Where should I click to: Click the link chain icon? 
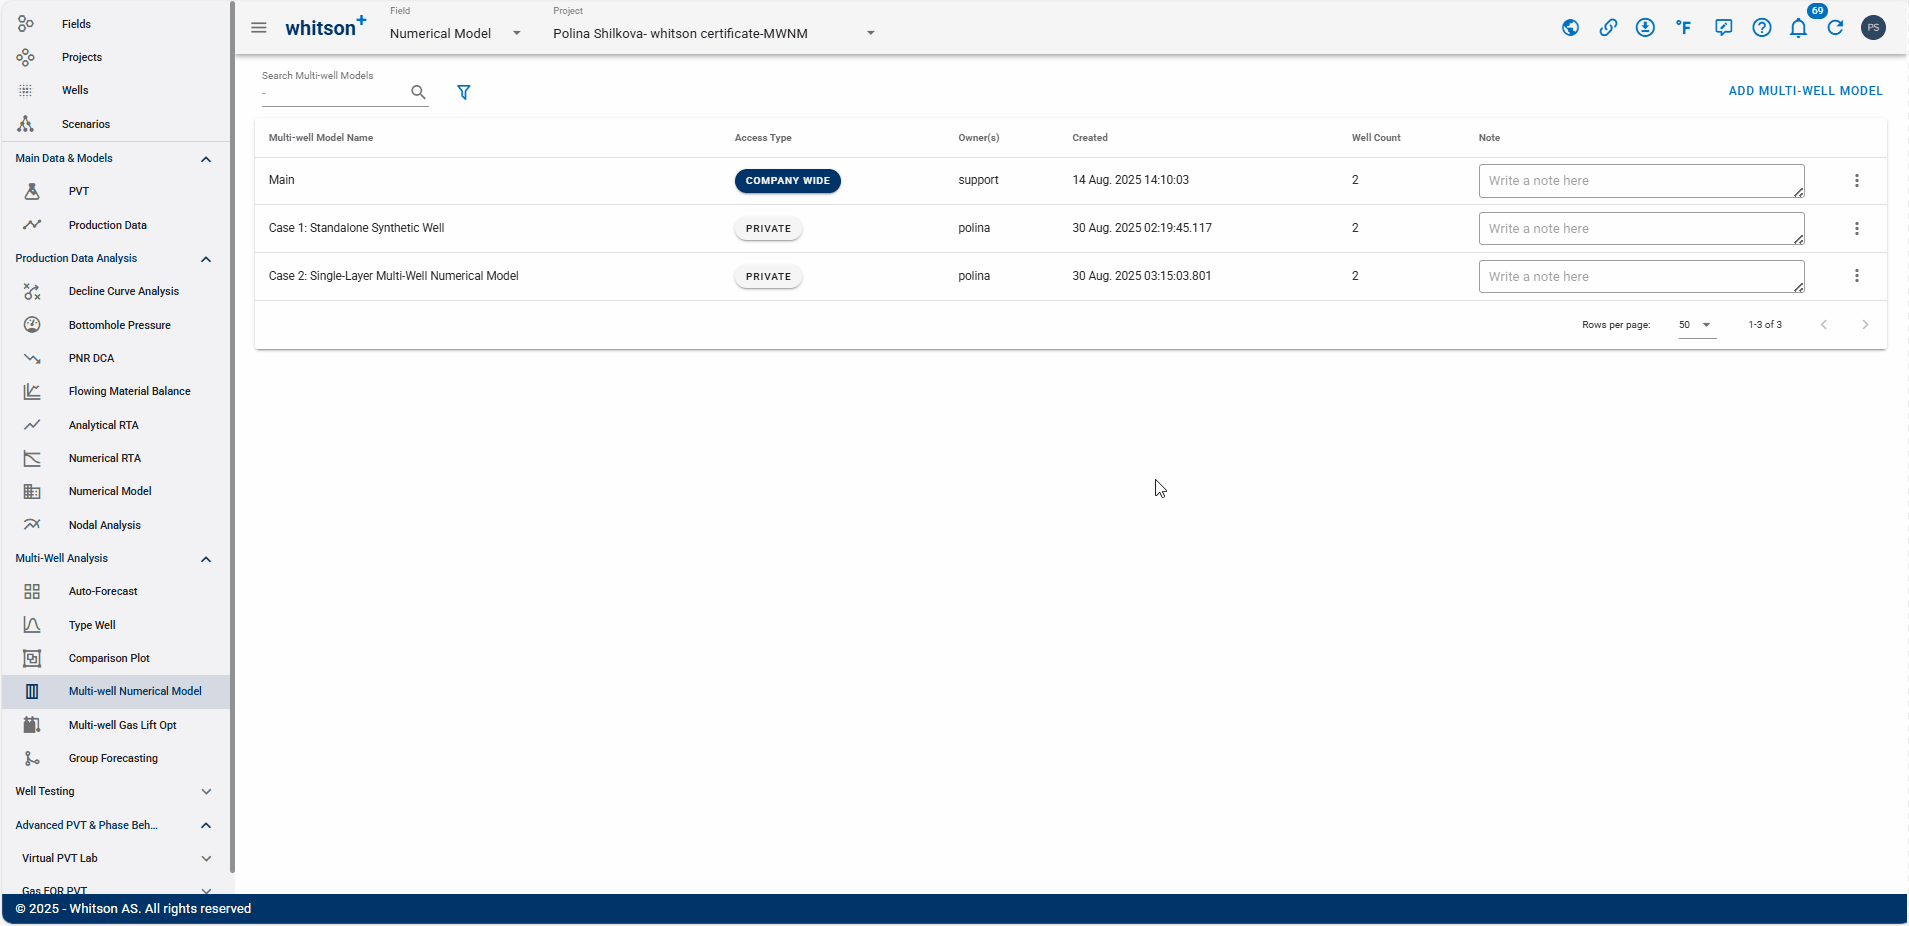1608,28
